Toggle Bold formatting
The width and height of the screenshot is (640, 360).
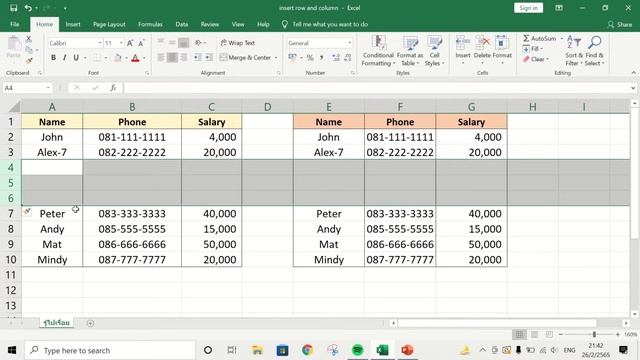click(x=53, y=58)
